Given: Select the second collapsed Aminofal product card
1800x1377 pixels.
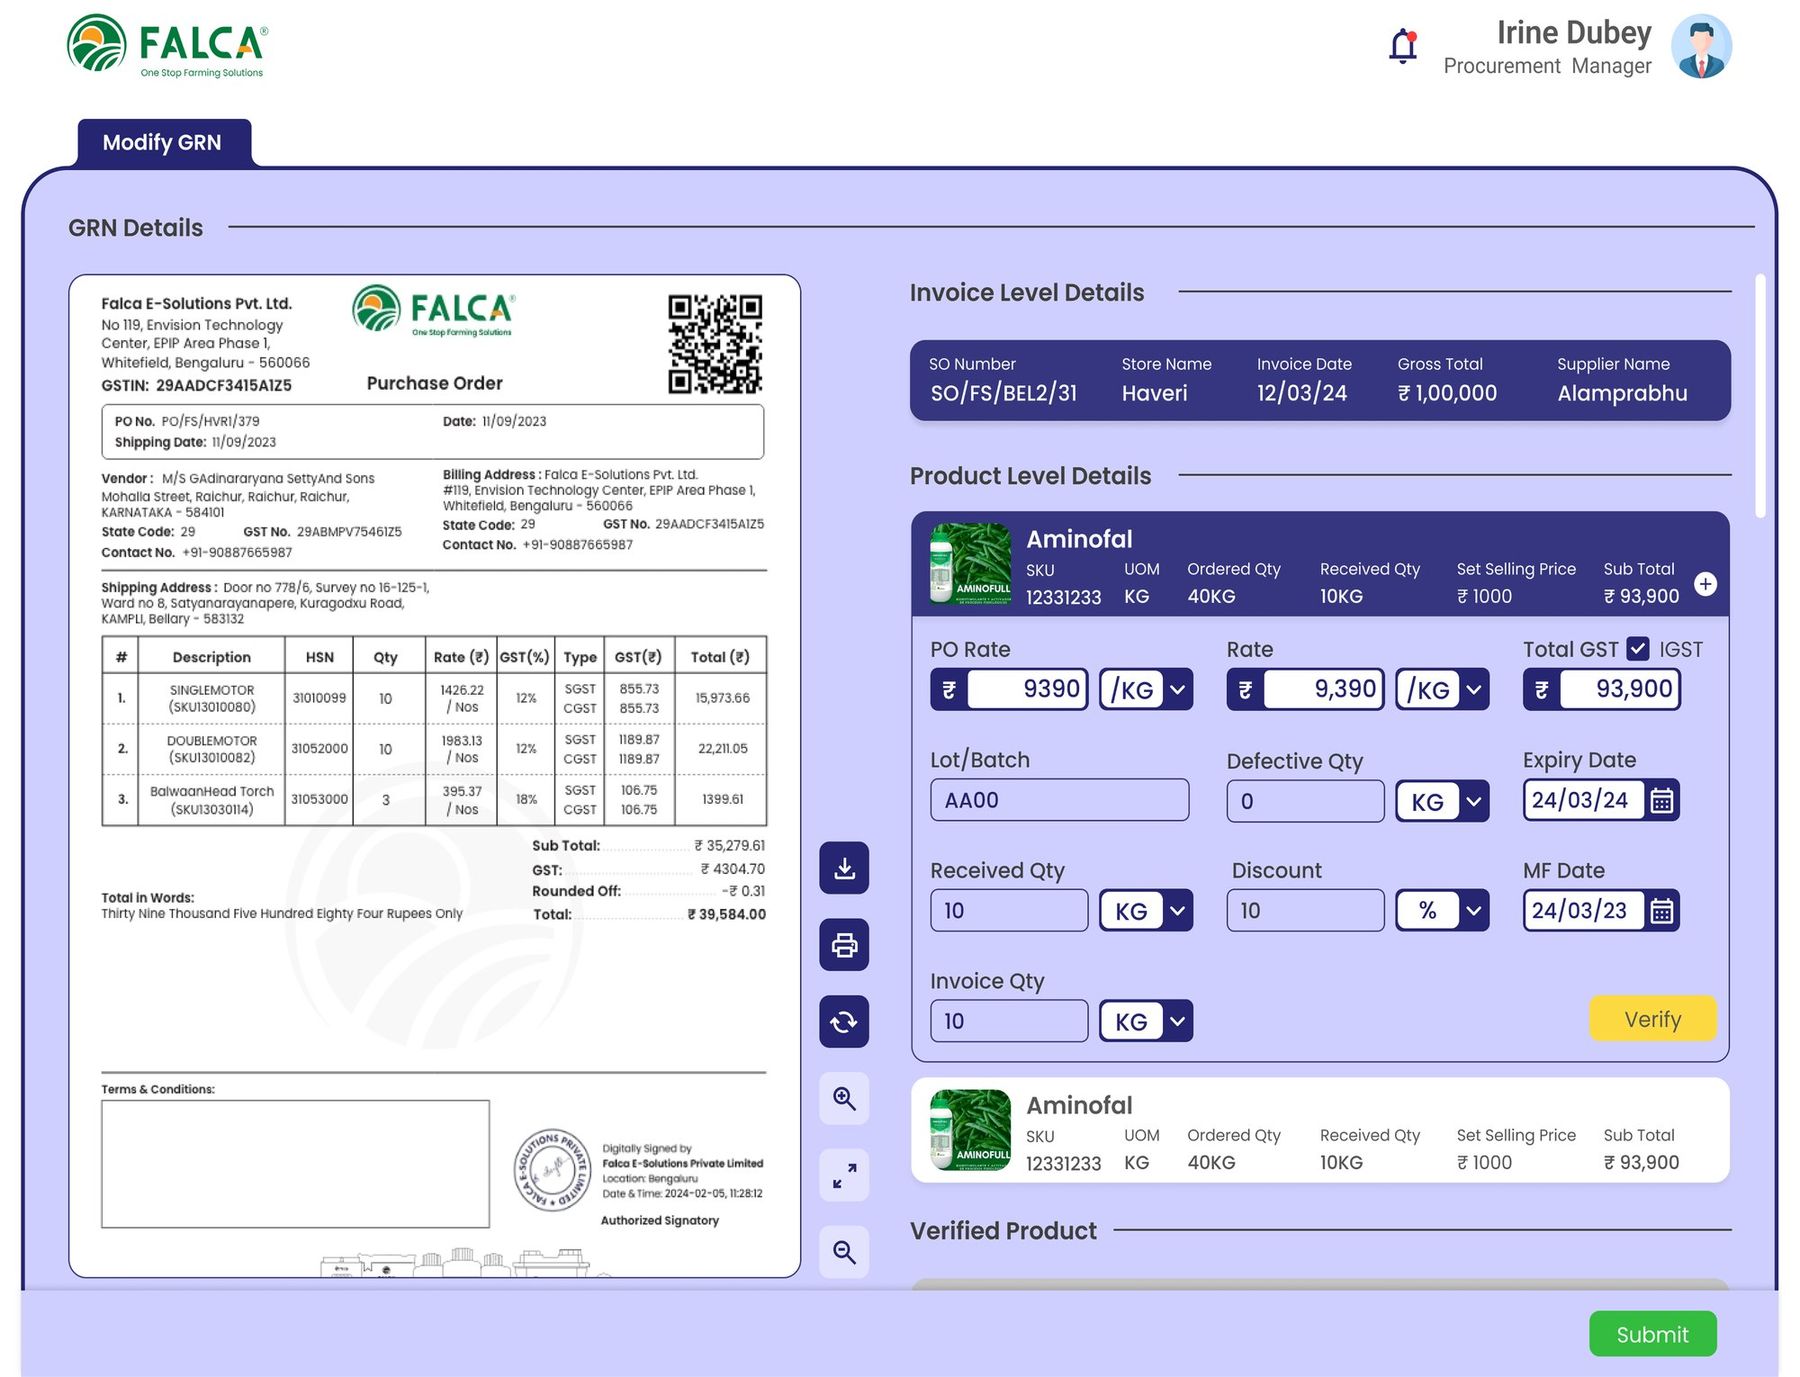Looking at the screenshot, I should (x=1320, y=1130).
